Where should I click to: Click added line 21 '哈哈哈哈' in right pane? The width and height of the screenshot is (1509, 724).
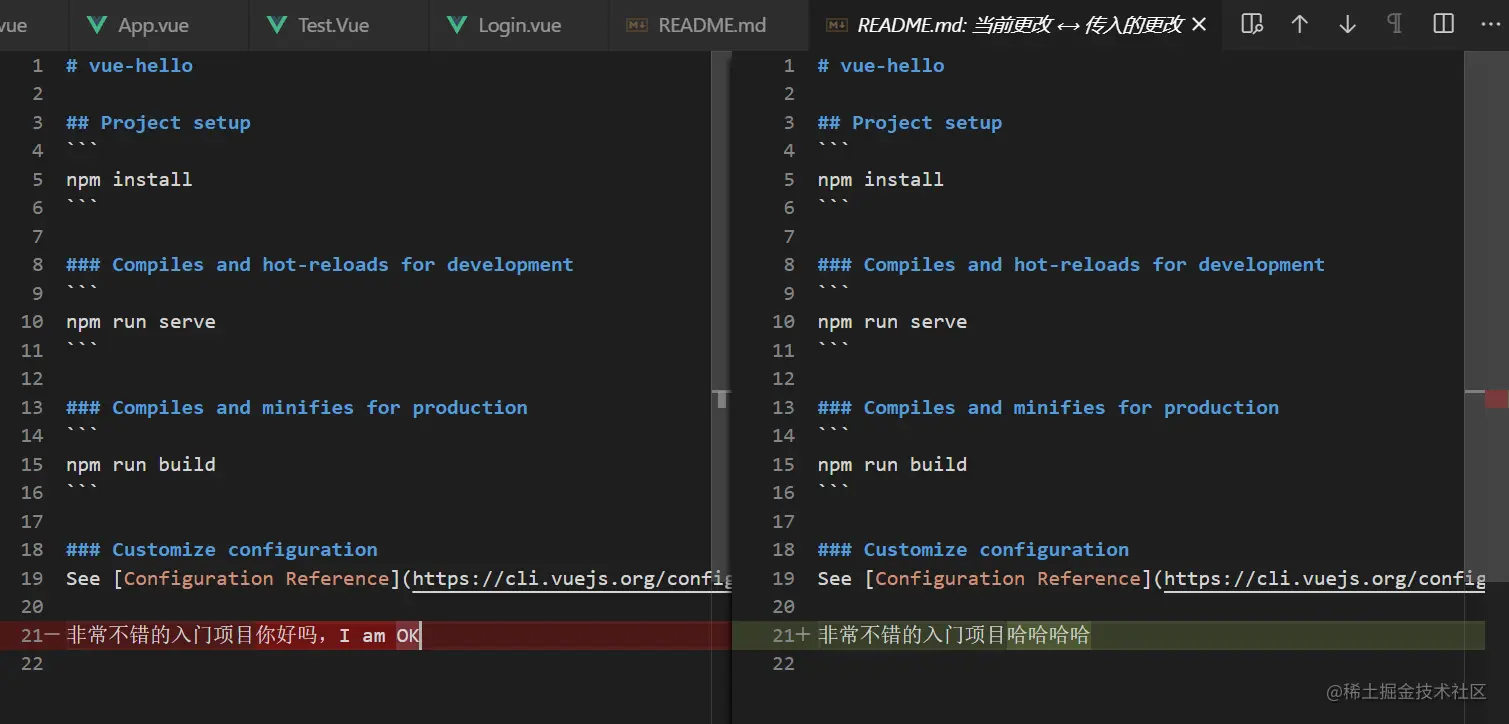coord(1048,636)
